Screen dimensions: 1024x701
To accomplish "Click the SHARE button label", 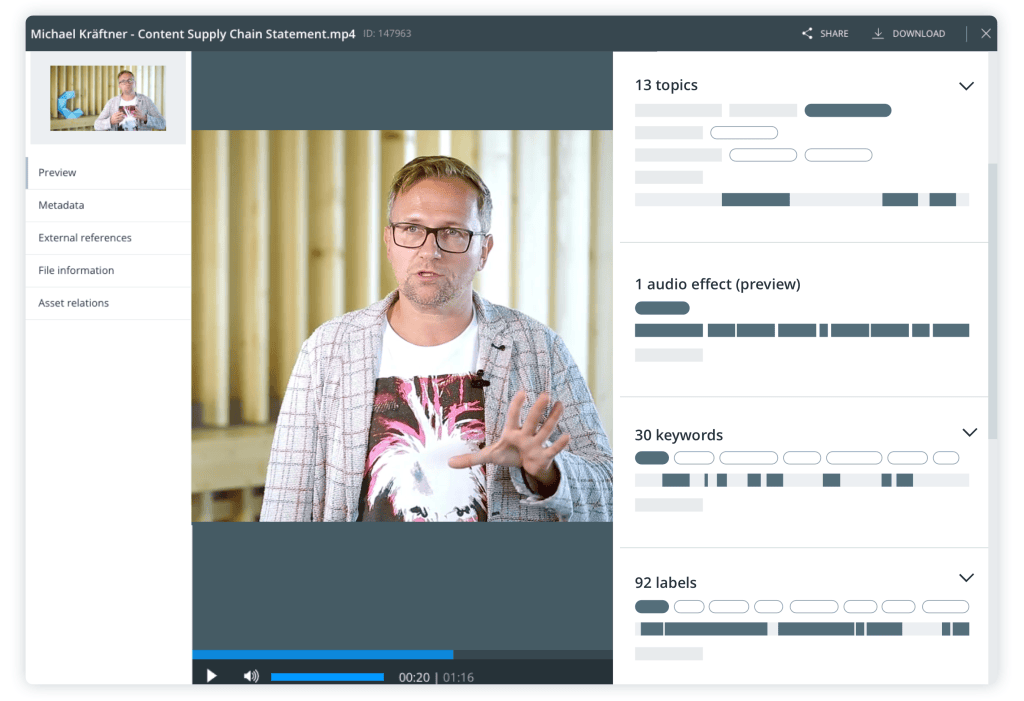I will pyautogui.click(x=833, y=33).
